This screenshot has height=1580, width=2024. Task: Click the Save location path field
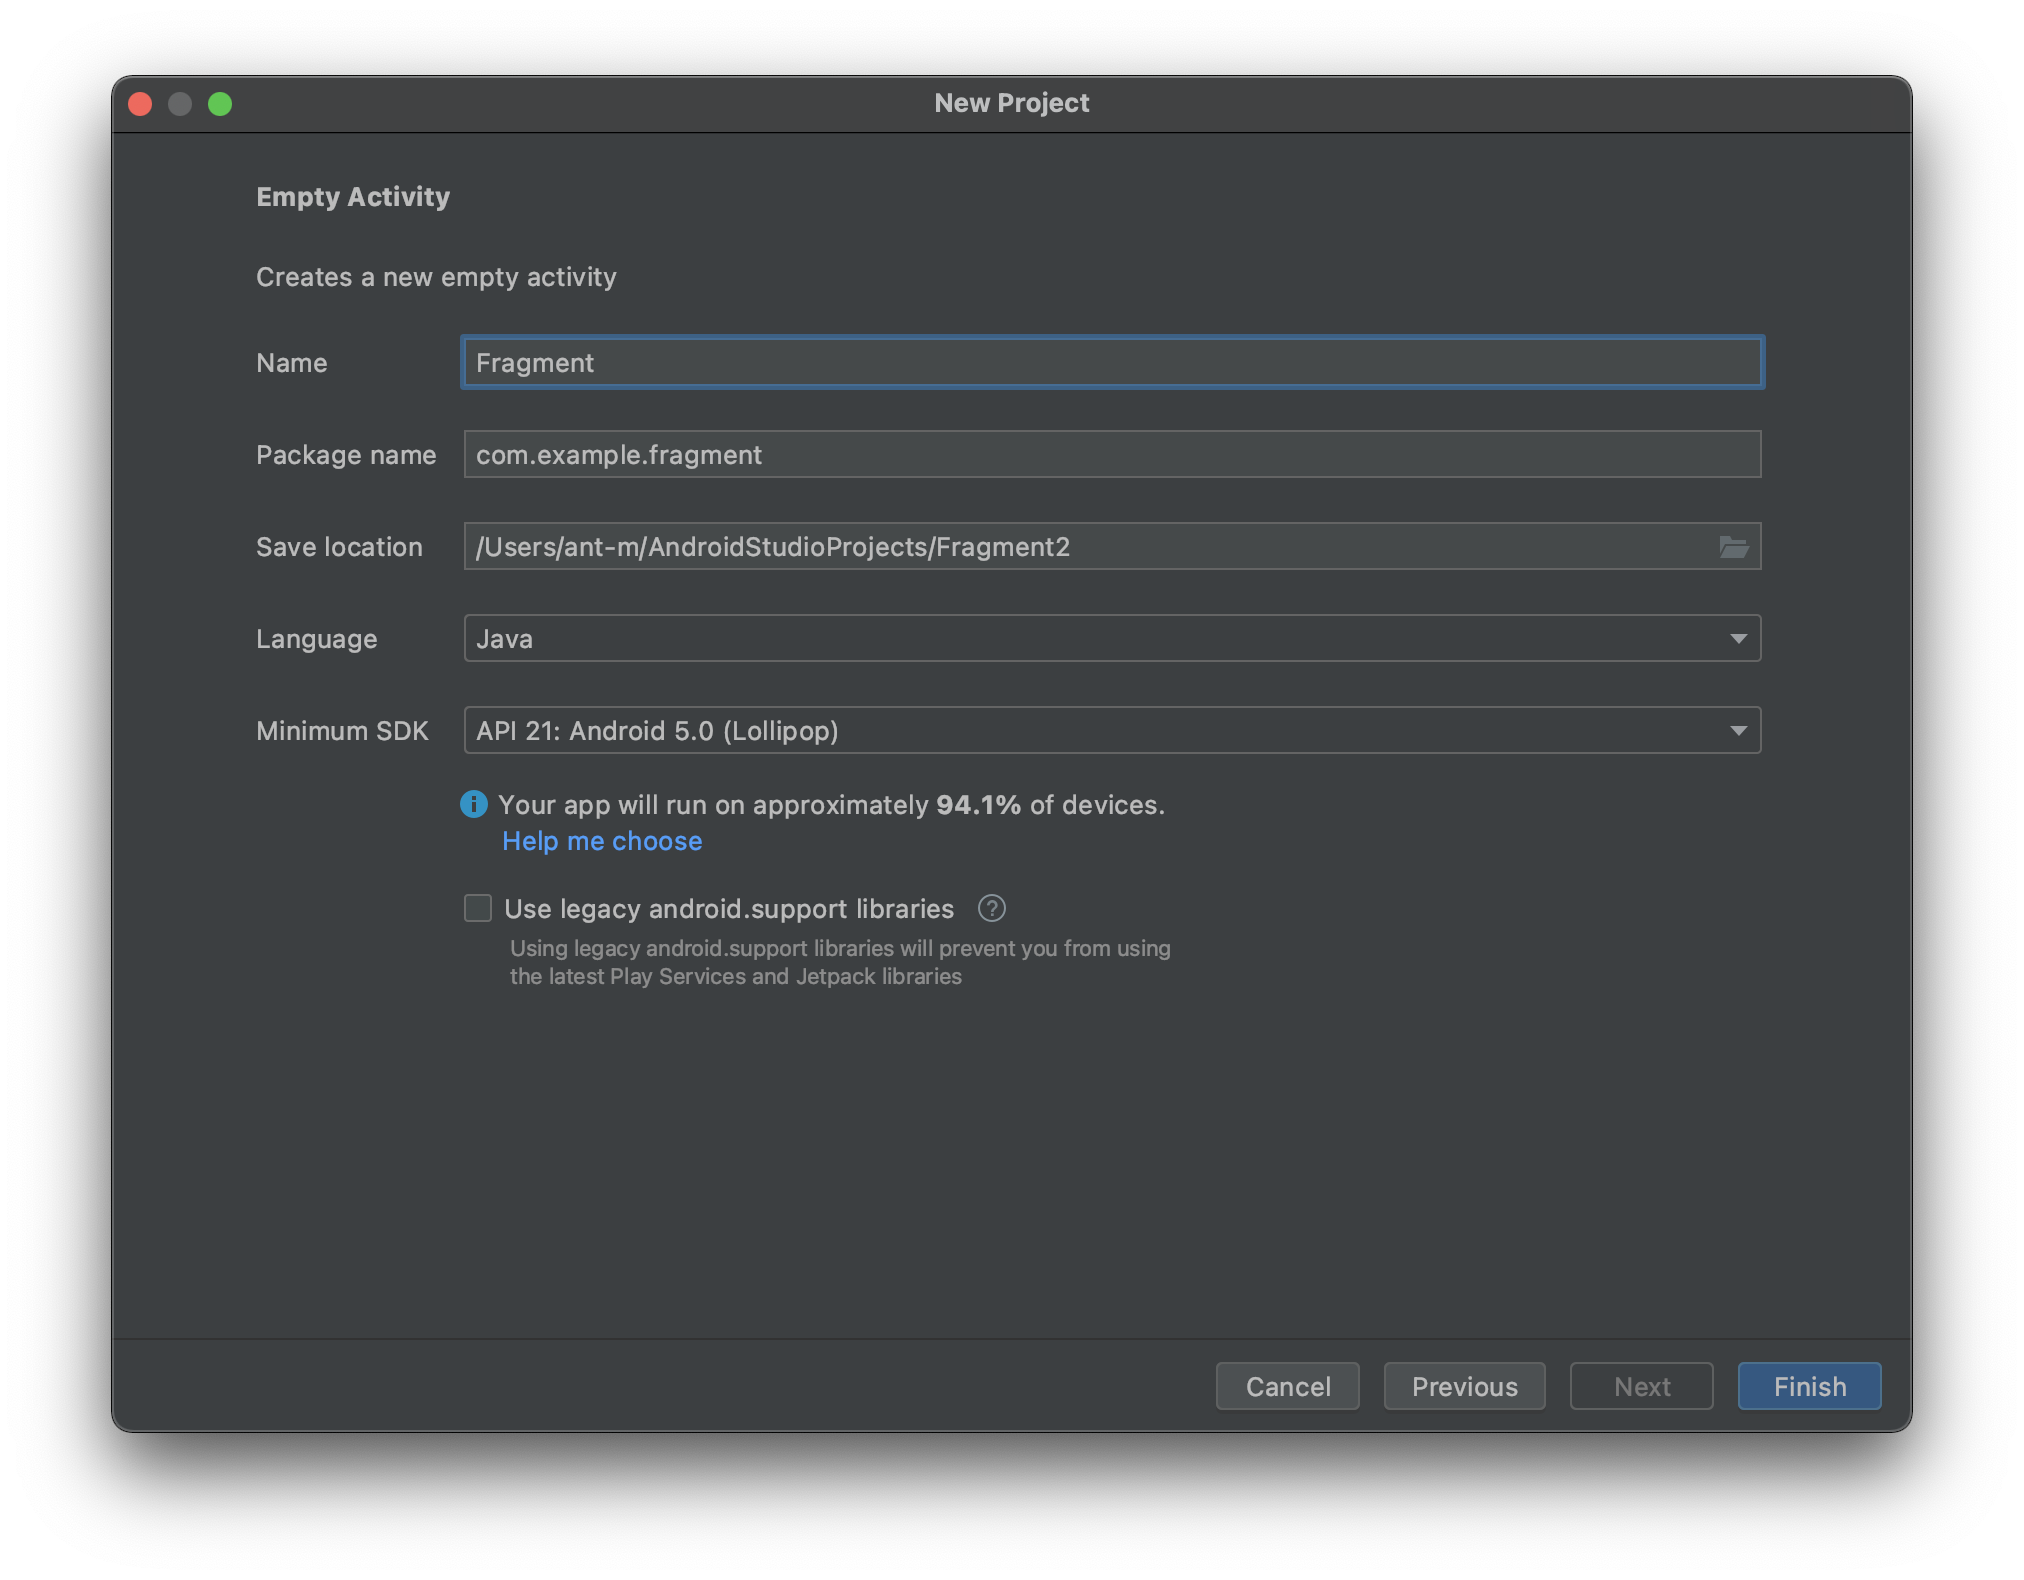coord(1080,547)
